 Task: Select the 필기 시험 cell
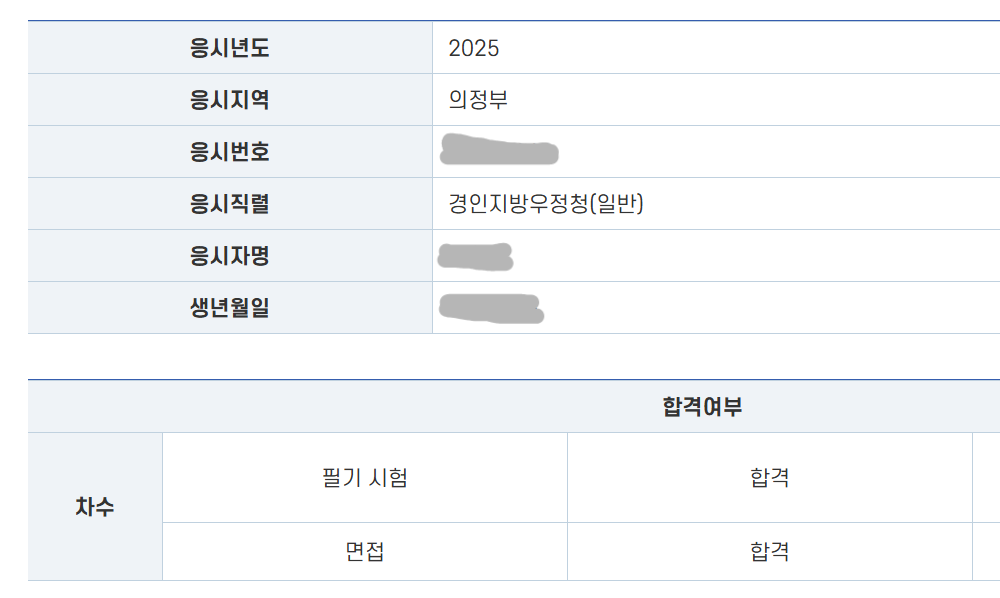(364, 477)
